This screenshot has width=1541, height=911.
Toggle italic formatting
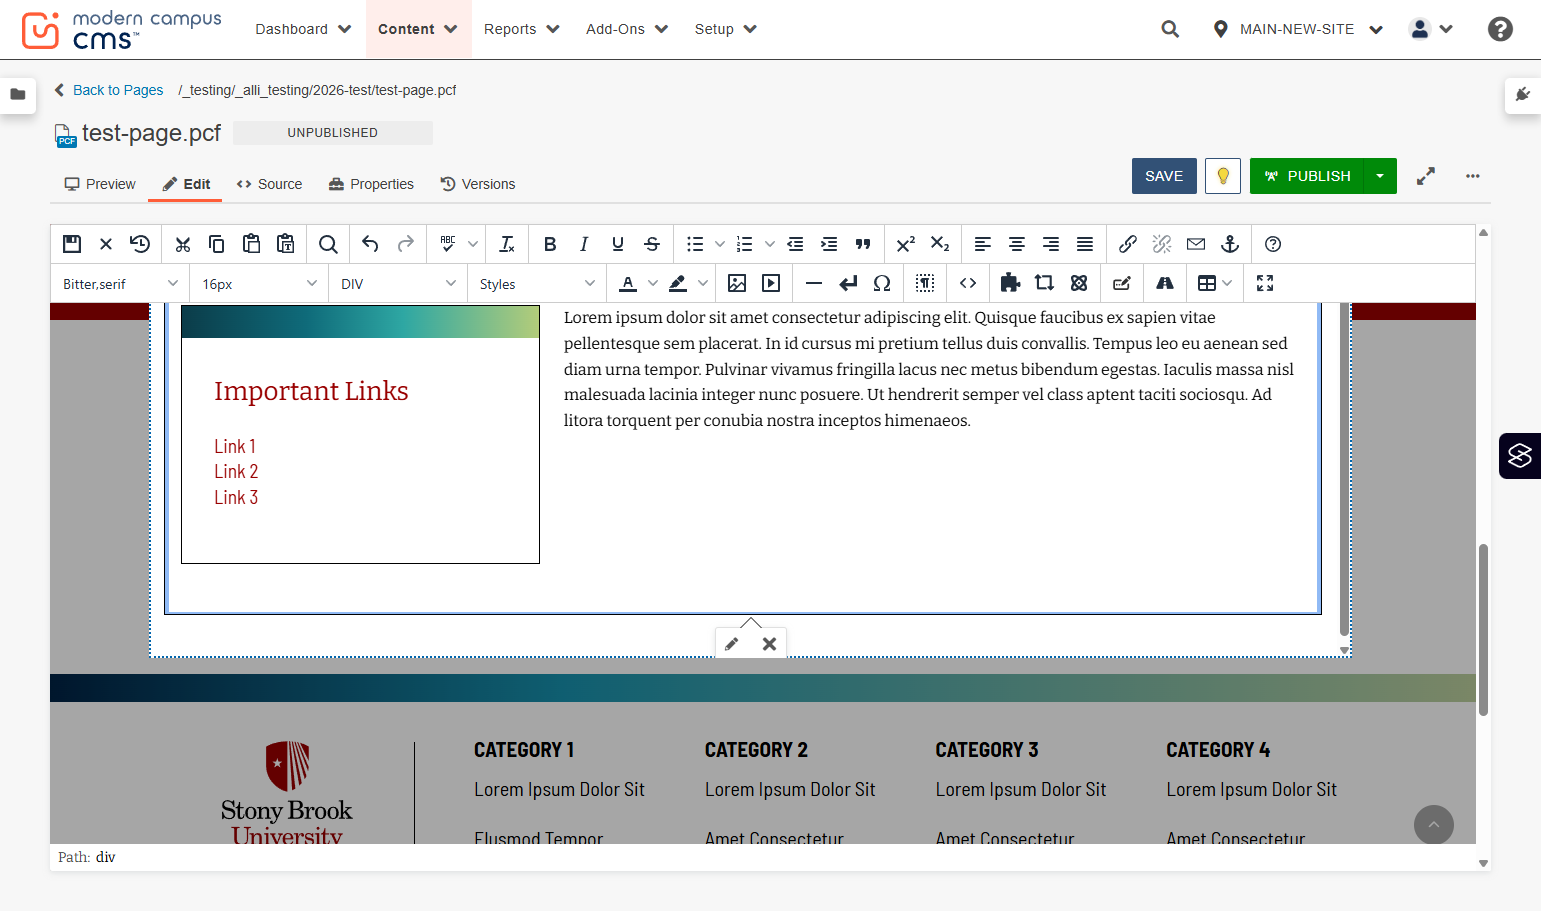[584, 244]
